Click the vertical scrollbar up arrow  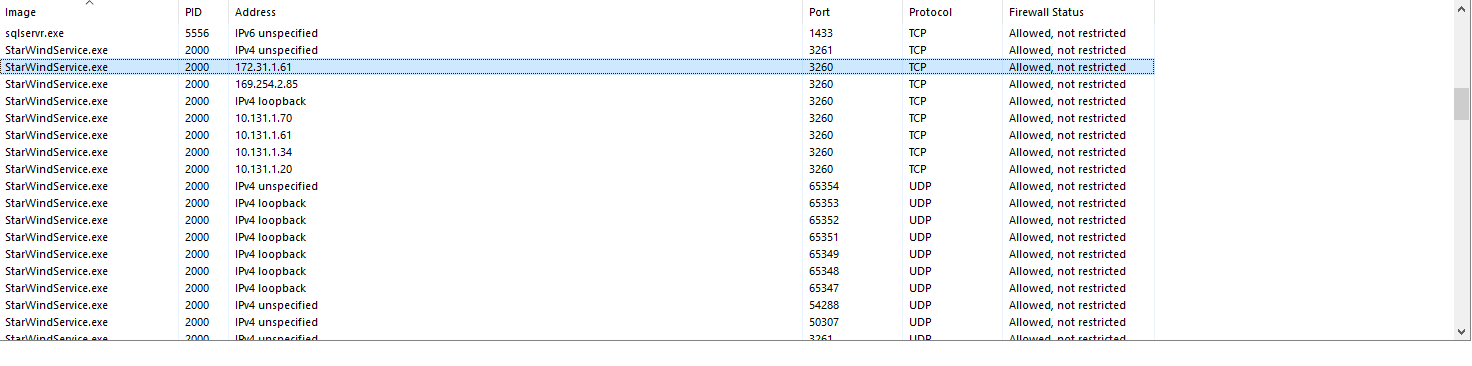coord(1463,8)
